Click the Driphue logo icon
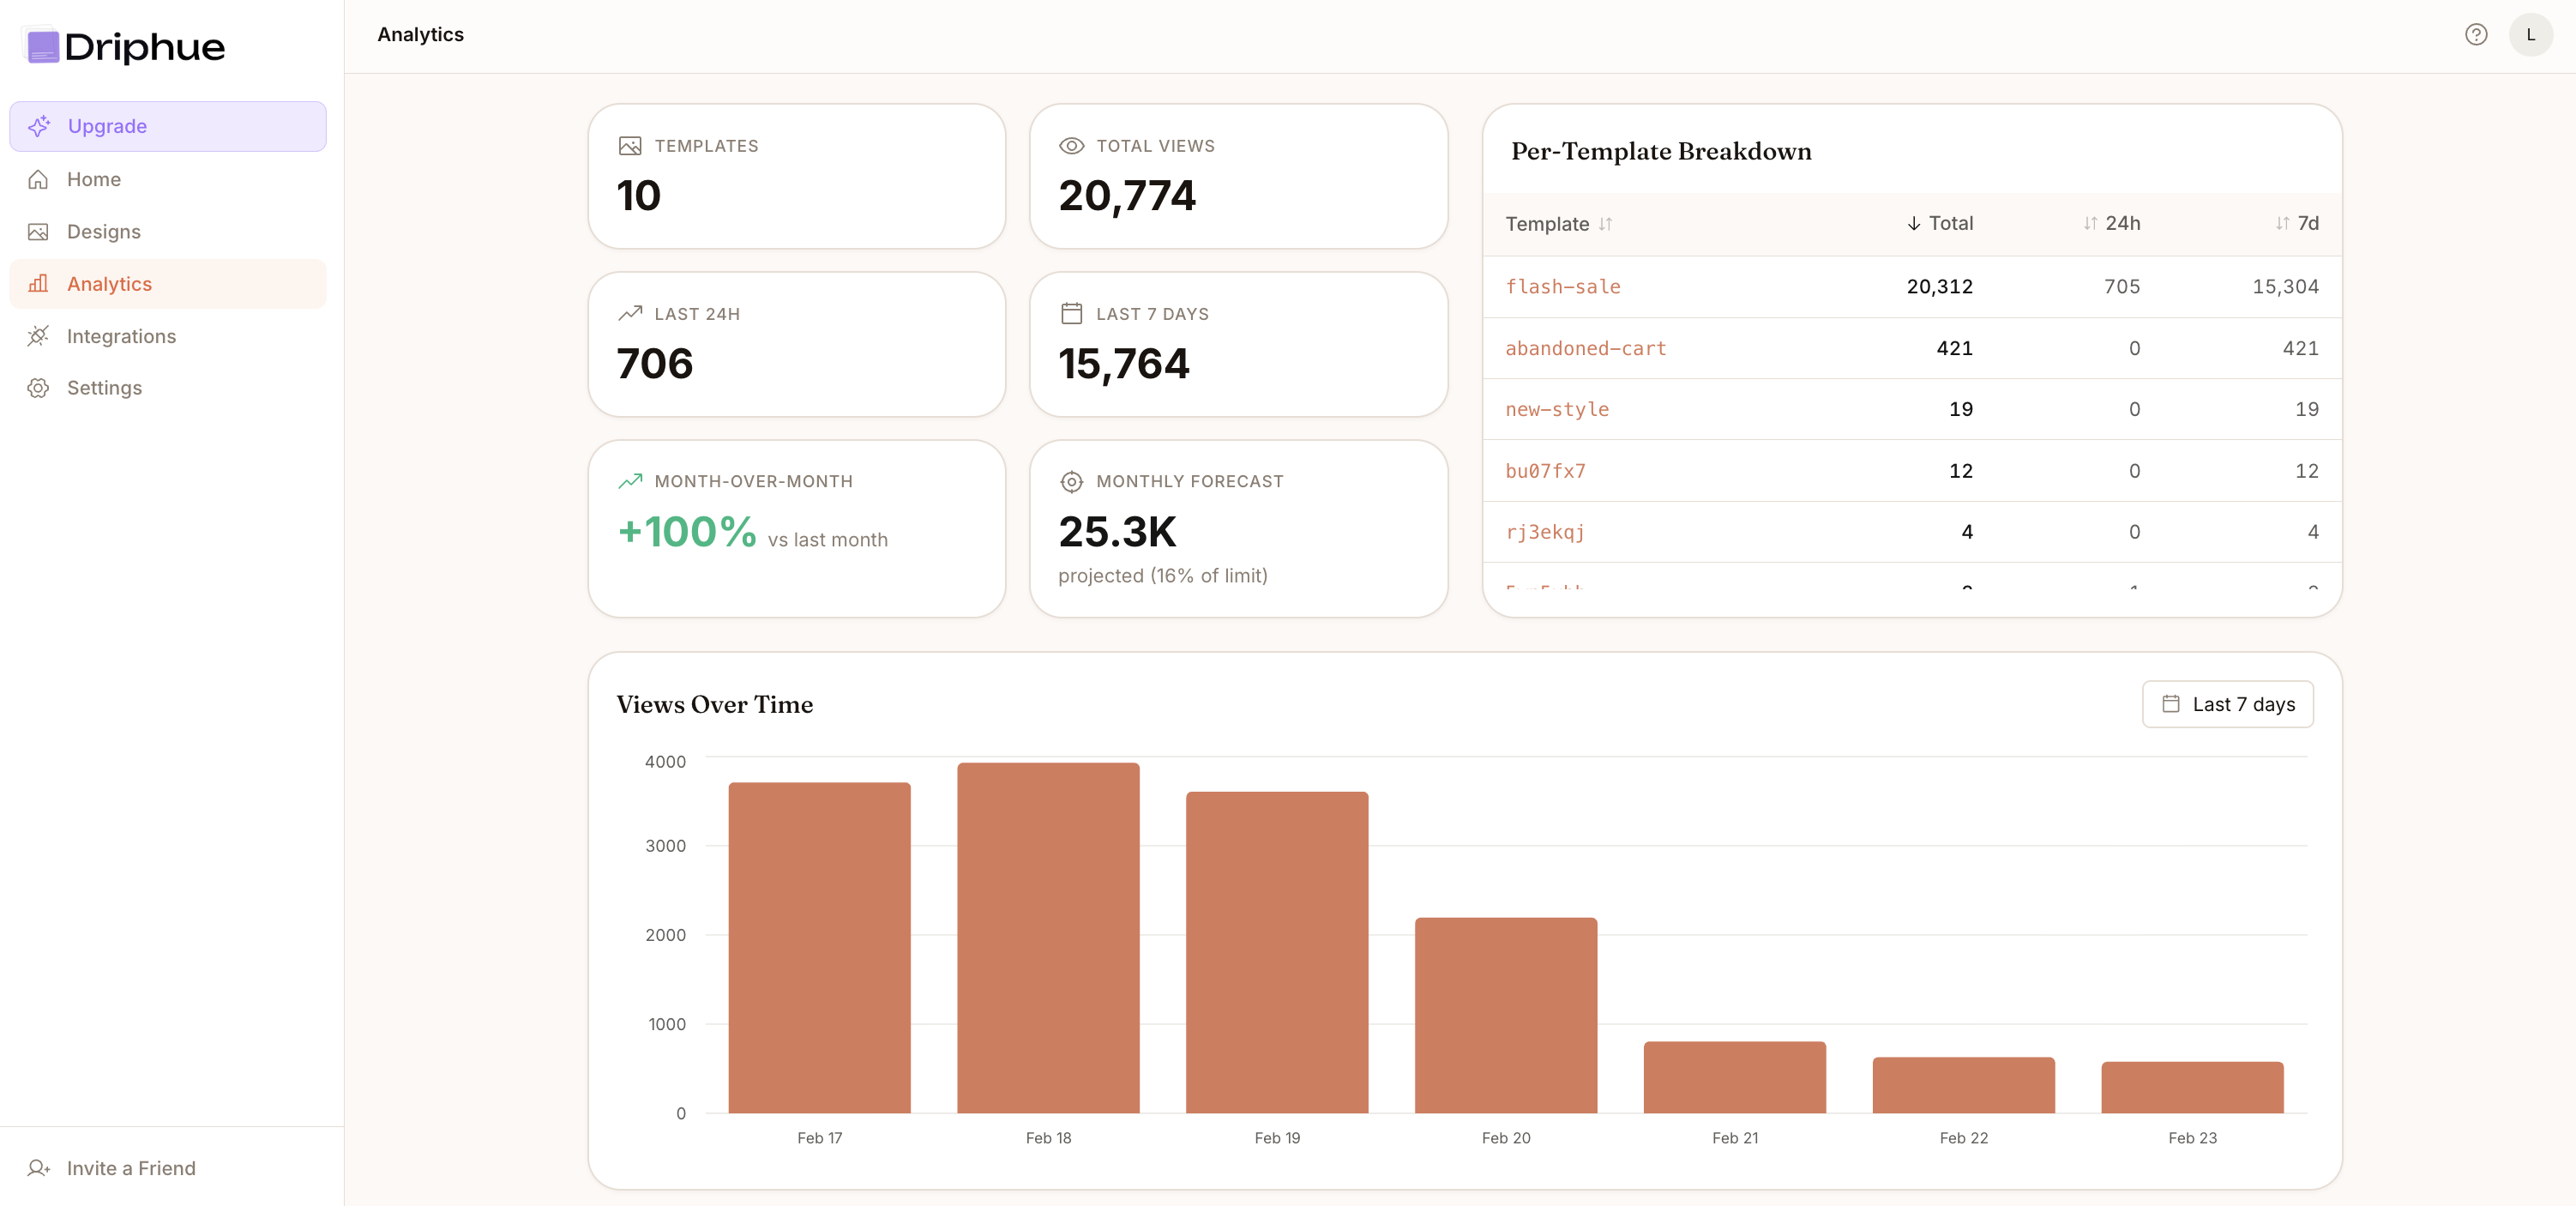2576x1206 pixels. tap(43, 47)
